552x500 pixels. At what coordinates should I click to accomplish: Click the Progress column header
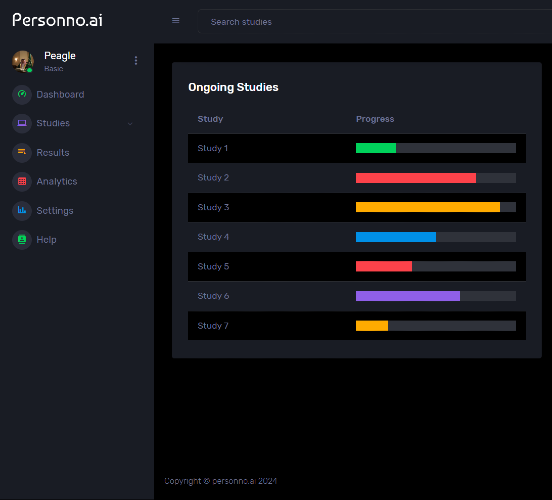coord(375,119)
